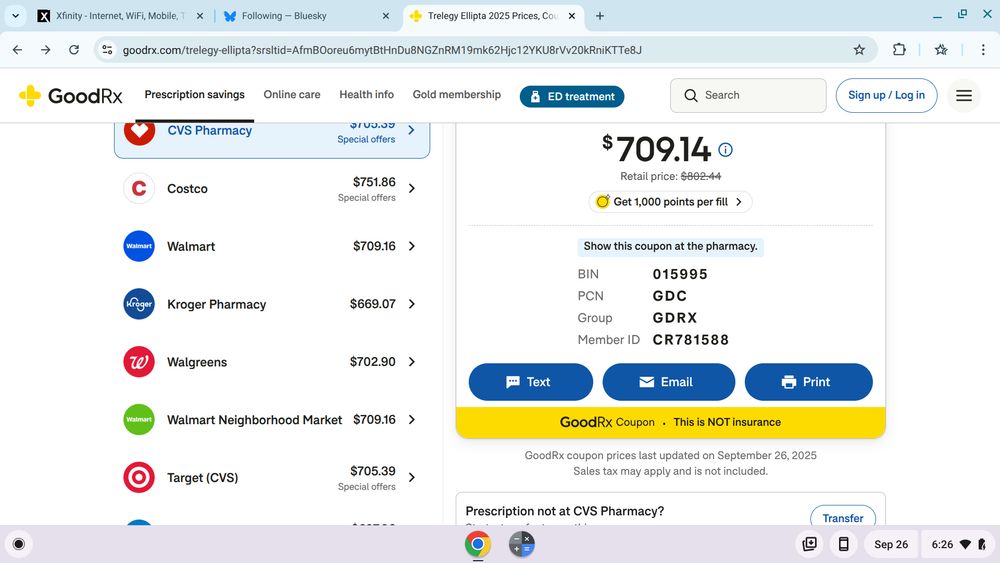Click the green Walmart Neighborhood Market logo

pyautogui.click(x=139, y=420)
